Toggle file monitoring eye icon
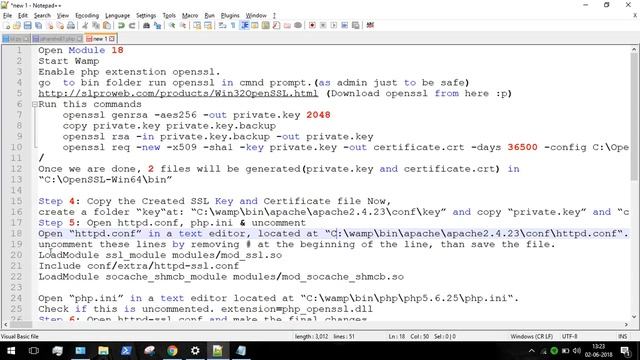Image resolution: width=640 pixels, height=360 pixels. point(298,25)
